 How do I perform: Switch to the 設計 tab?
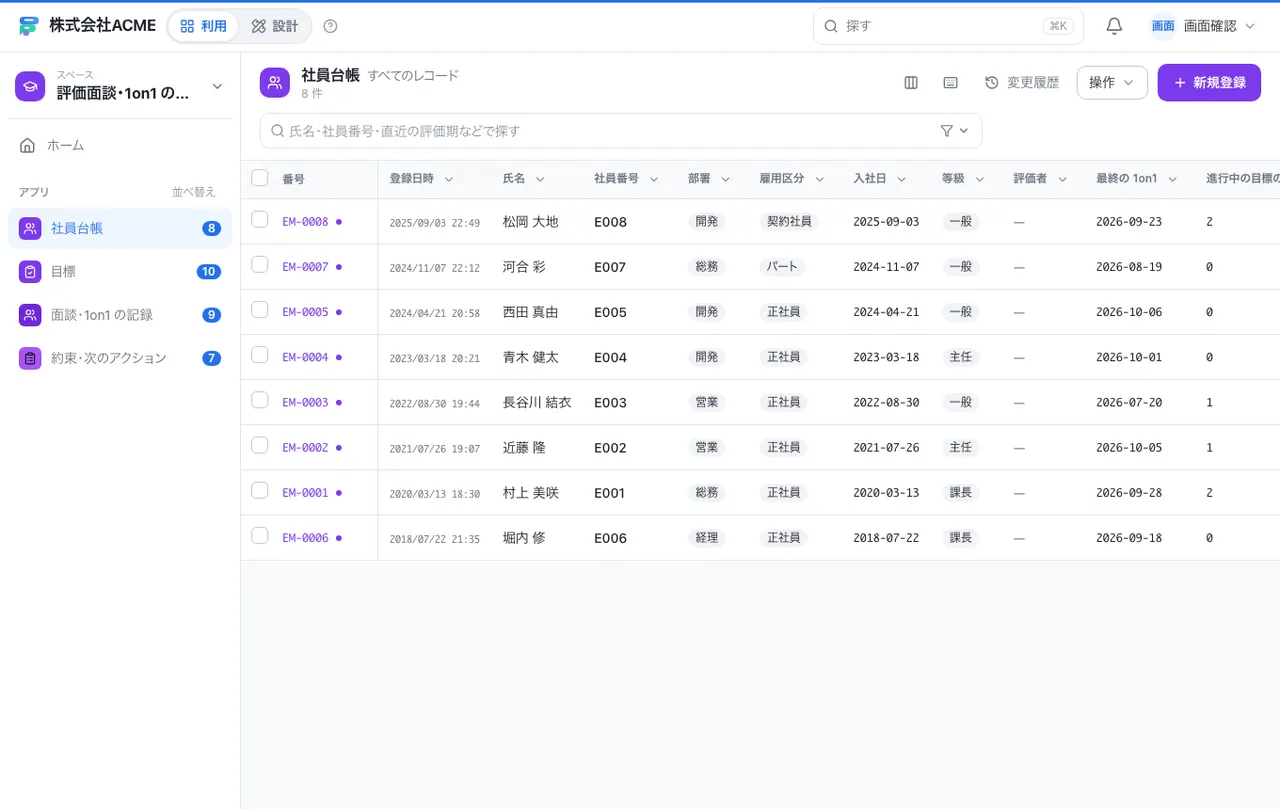pyautogui.click(x=275, y=26)
